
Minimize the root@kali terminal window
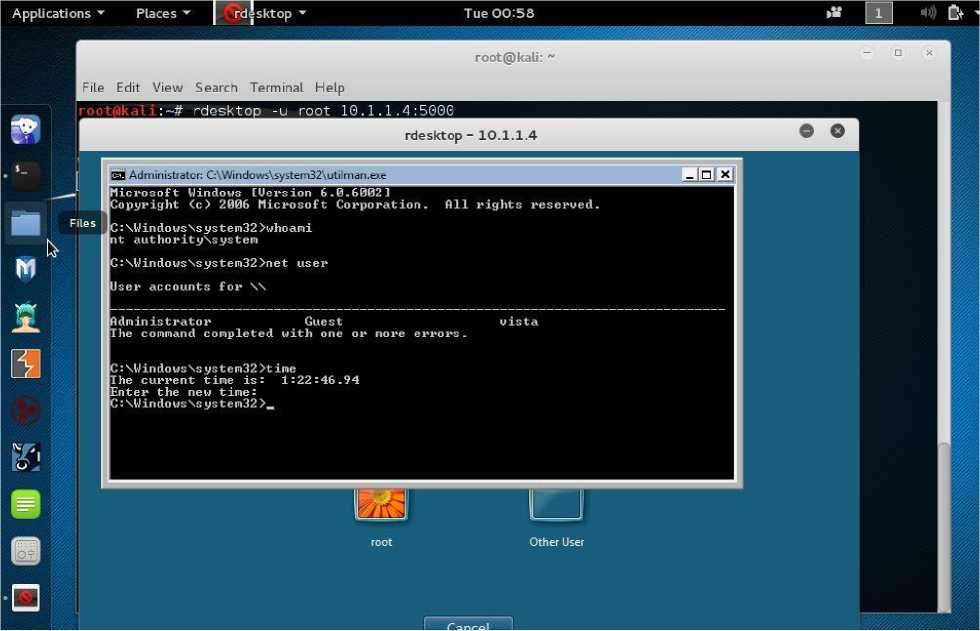(867, 53)
